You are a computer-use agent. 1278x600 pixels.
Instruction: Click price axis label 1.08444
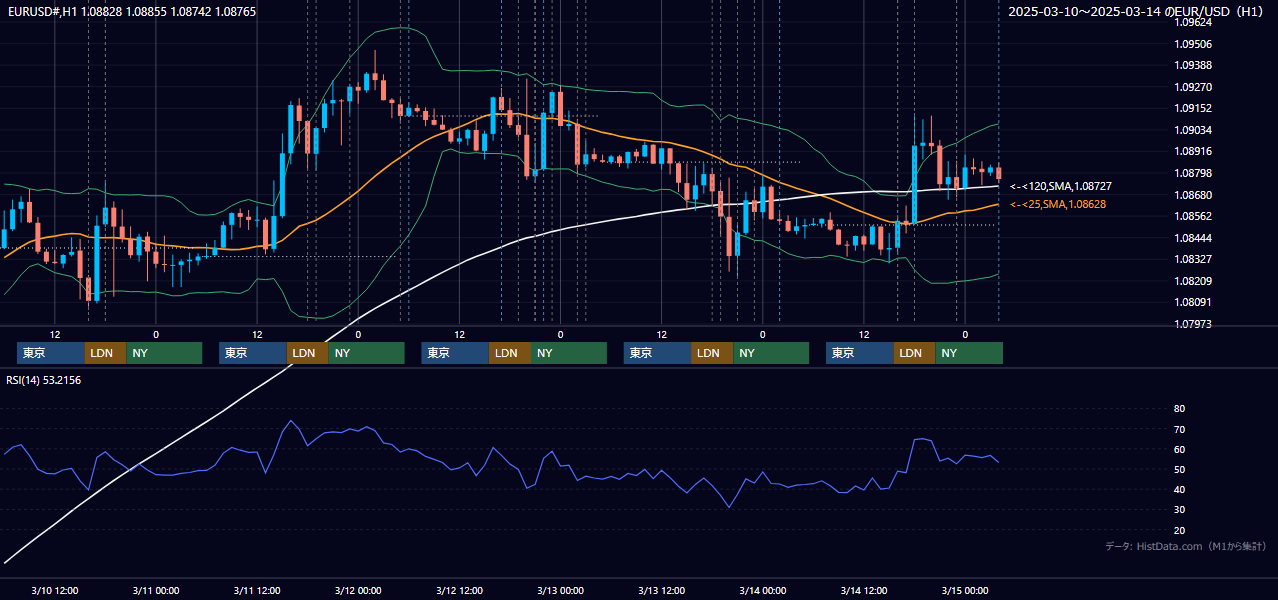(x=1192, y=238)
